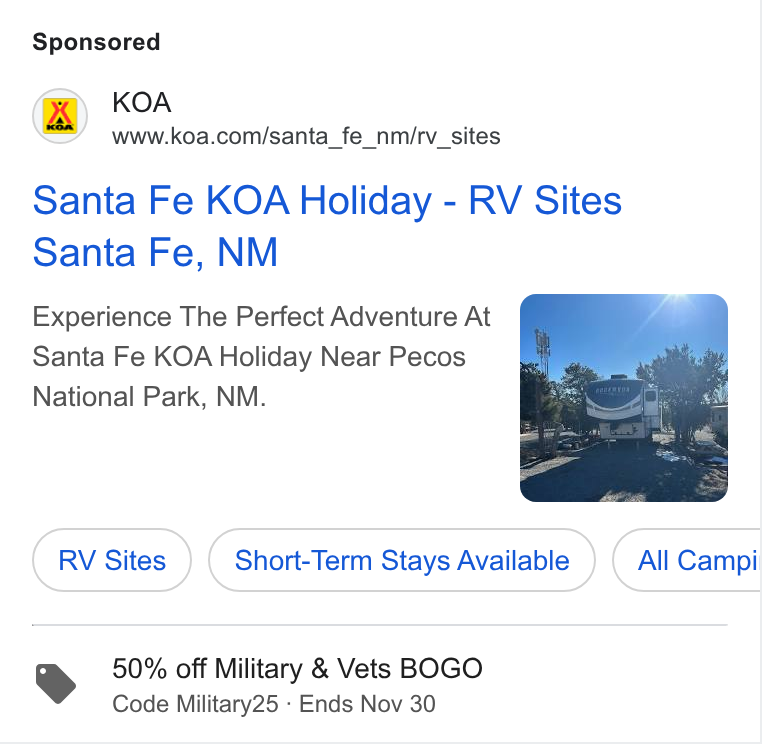Click the KOA logo icon
Image resolution: width=762 pixels, height=744 pixels.
tap(60, 116)
